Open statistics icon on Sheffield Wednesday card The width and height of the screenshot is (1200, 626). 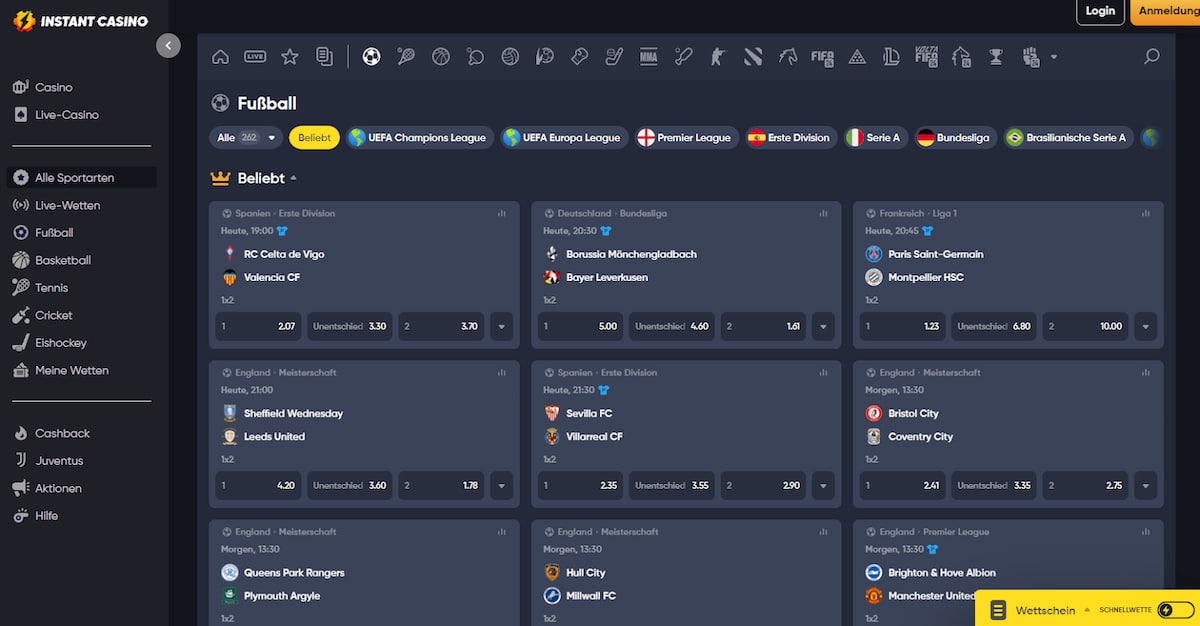501,372
